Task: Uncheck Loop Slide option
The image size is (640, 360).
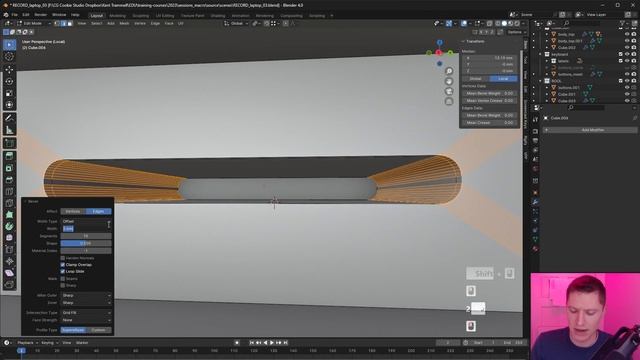Action: (x=62, y=271)
